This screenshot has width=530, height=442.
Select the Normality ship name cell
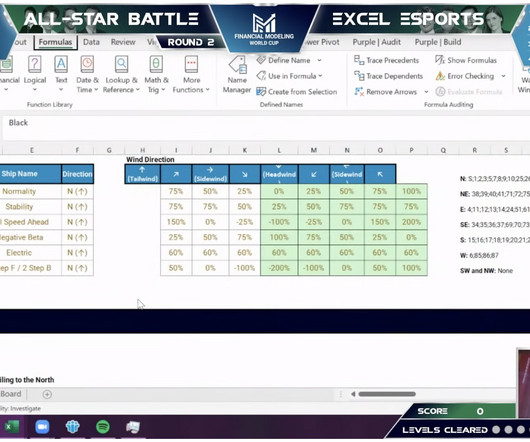point(30,191)
